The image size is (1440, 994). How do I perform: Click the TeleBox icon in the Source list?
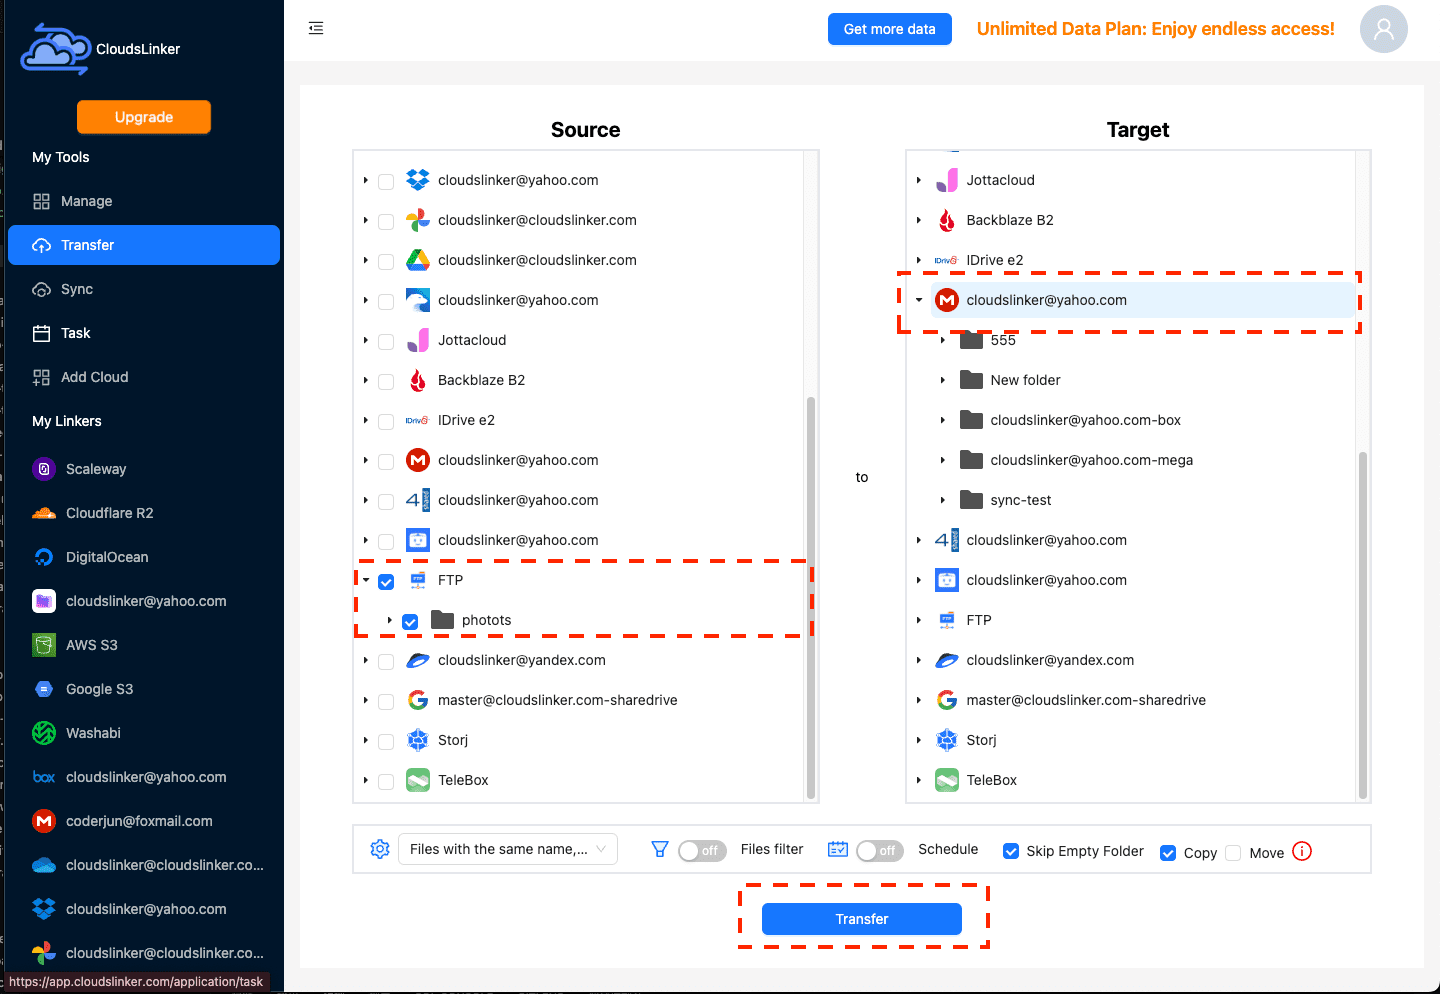click(418, 780)
